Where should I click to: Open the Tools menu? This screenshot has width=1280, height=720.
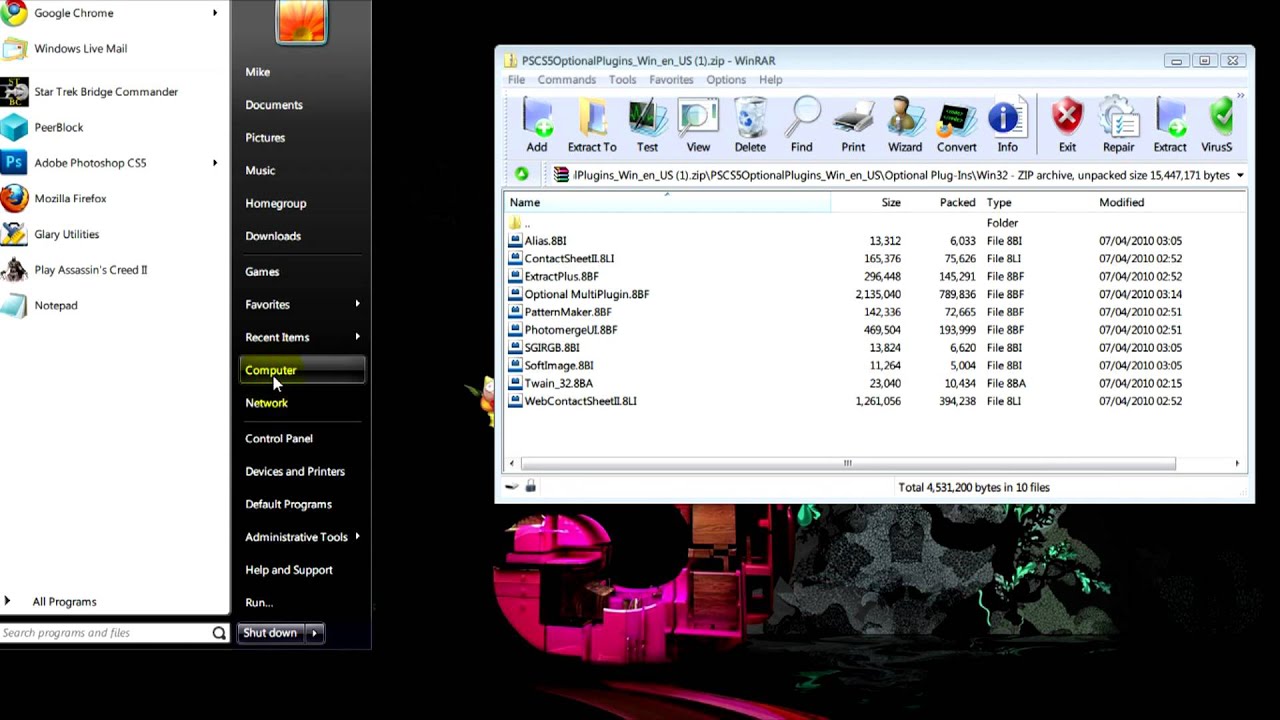(x=622, y=80)
